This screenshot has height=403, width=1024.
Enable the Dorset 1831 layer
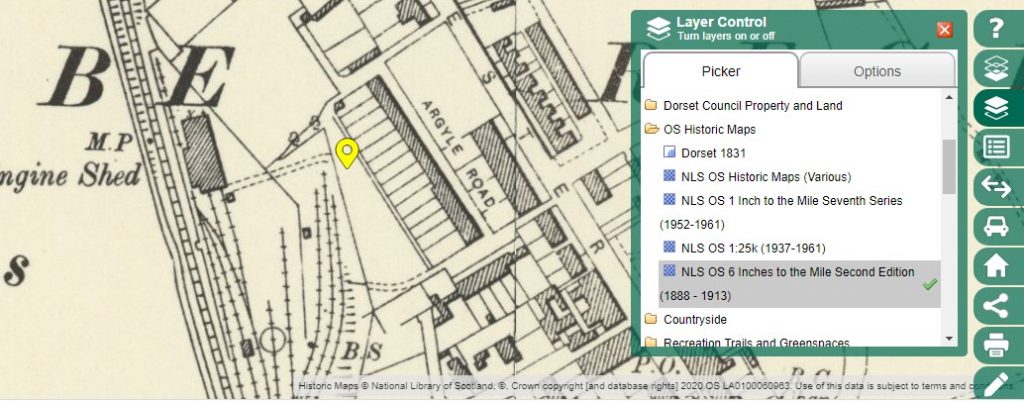(x=705, y=153)
